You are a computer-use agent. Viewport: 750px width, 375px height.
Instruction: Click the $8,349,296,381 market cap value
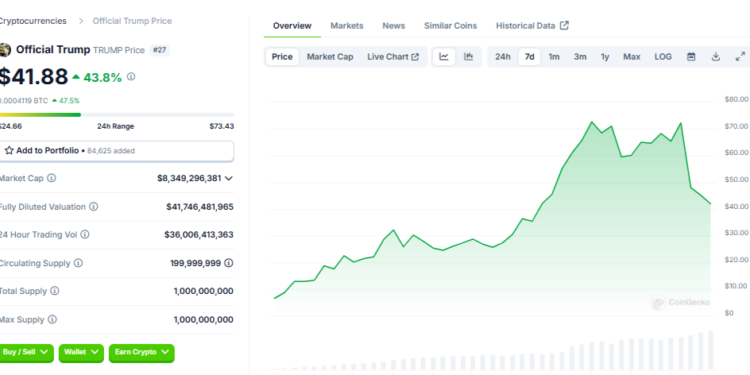click(189, 178)
